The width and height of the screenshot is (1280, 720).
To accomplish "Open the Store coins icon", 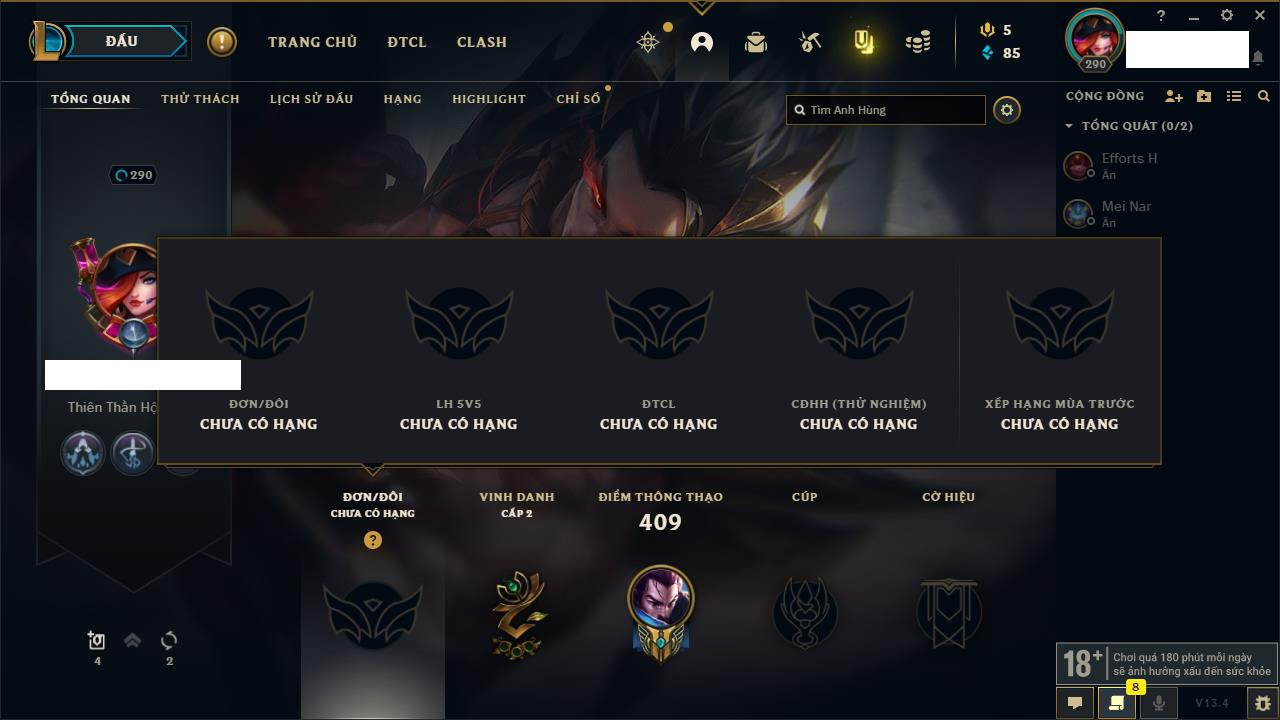I will pyautogui.click(x=918, y=42).
